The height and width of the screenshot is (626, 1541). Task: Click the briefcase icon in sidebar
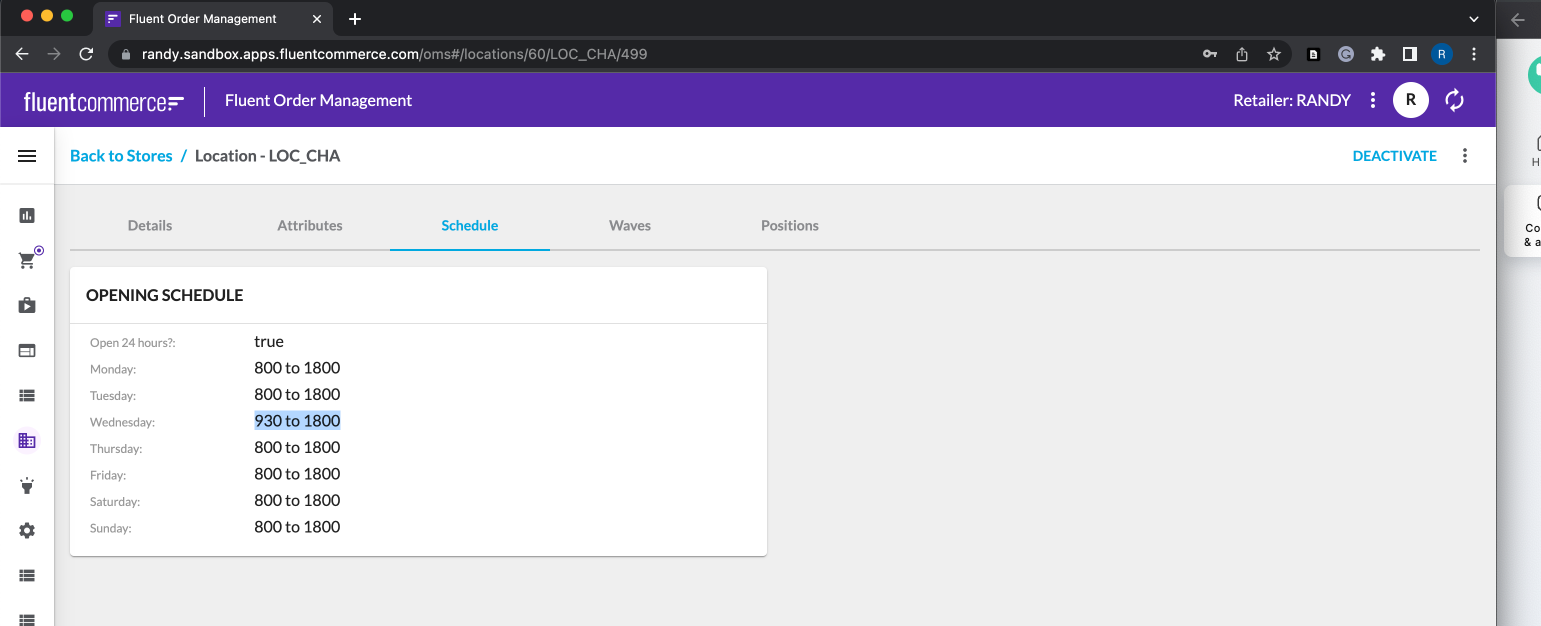tap(27, 306)
